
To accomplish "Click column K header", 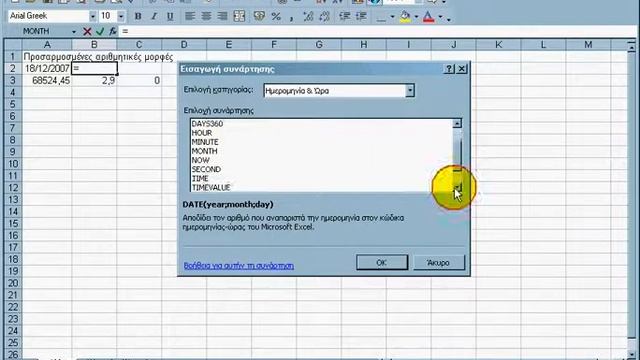I will [x=499, y=45].
